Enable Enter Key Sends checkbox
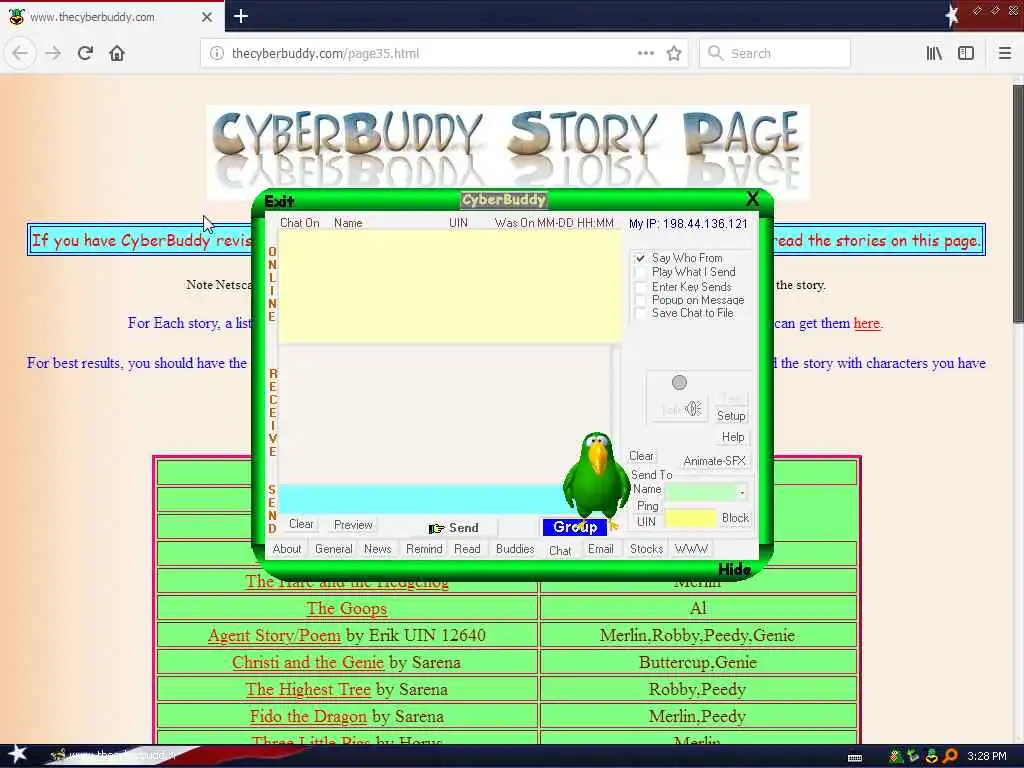The height and width of the screenshot is (768, 1024). click(x=640, y=287)
